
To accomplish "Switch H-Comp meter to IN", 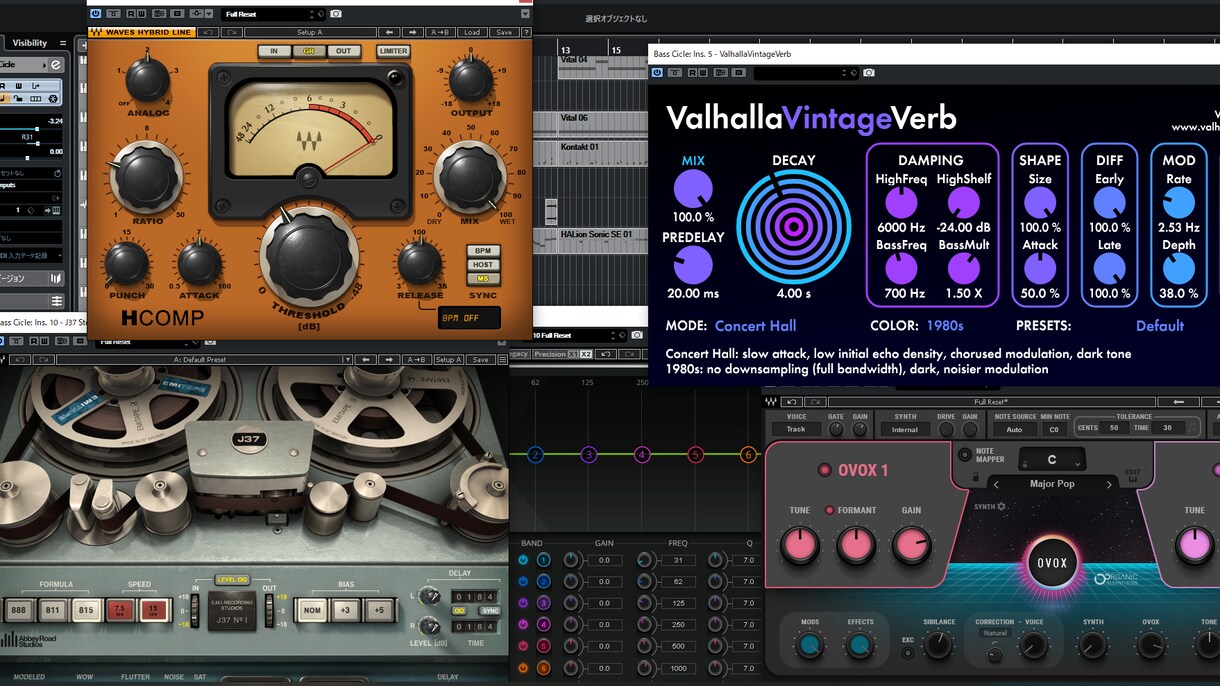I will [274, 51].
